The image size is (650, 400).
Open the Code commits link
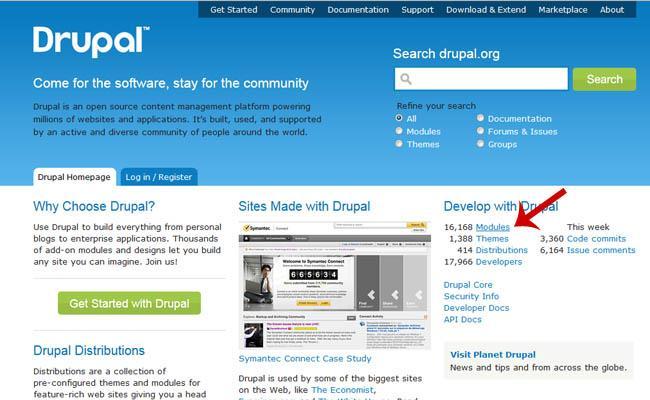click(596, 239)
